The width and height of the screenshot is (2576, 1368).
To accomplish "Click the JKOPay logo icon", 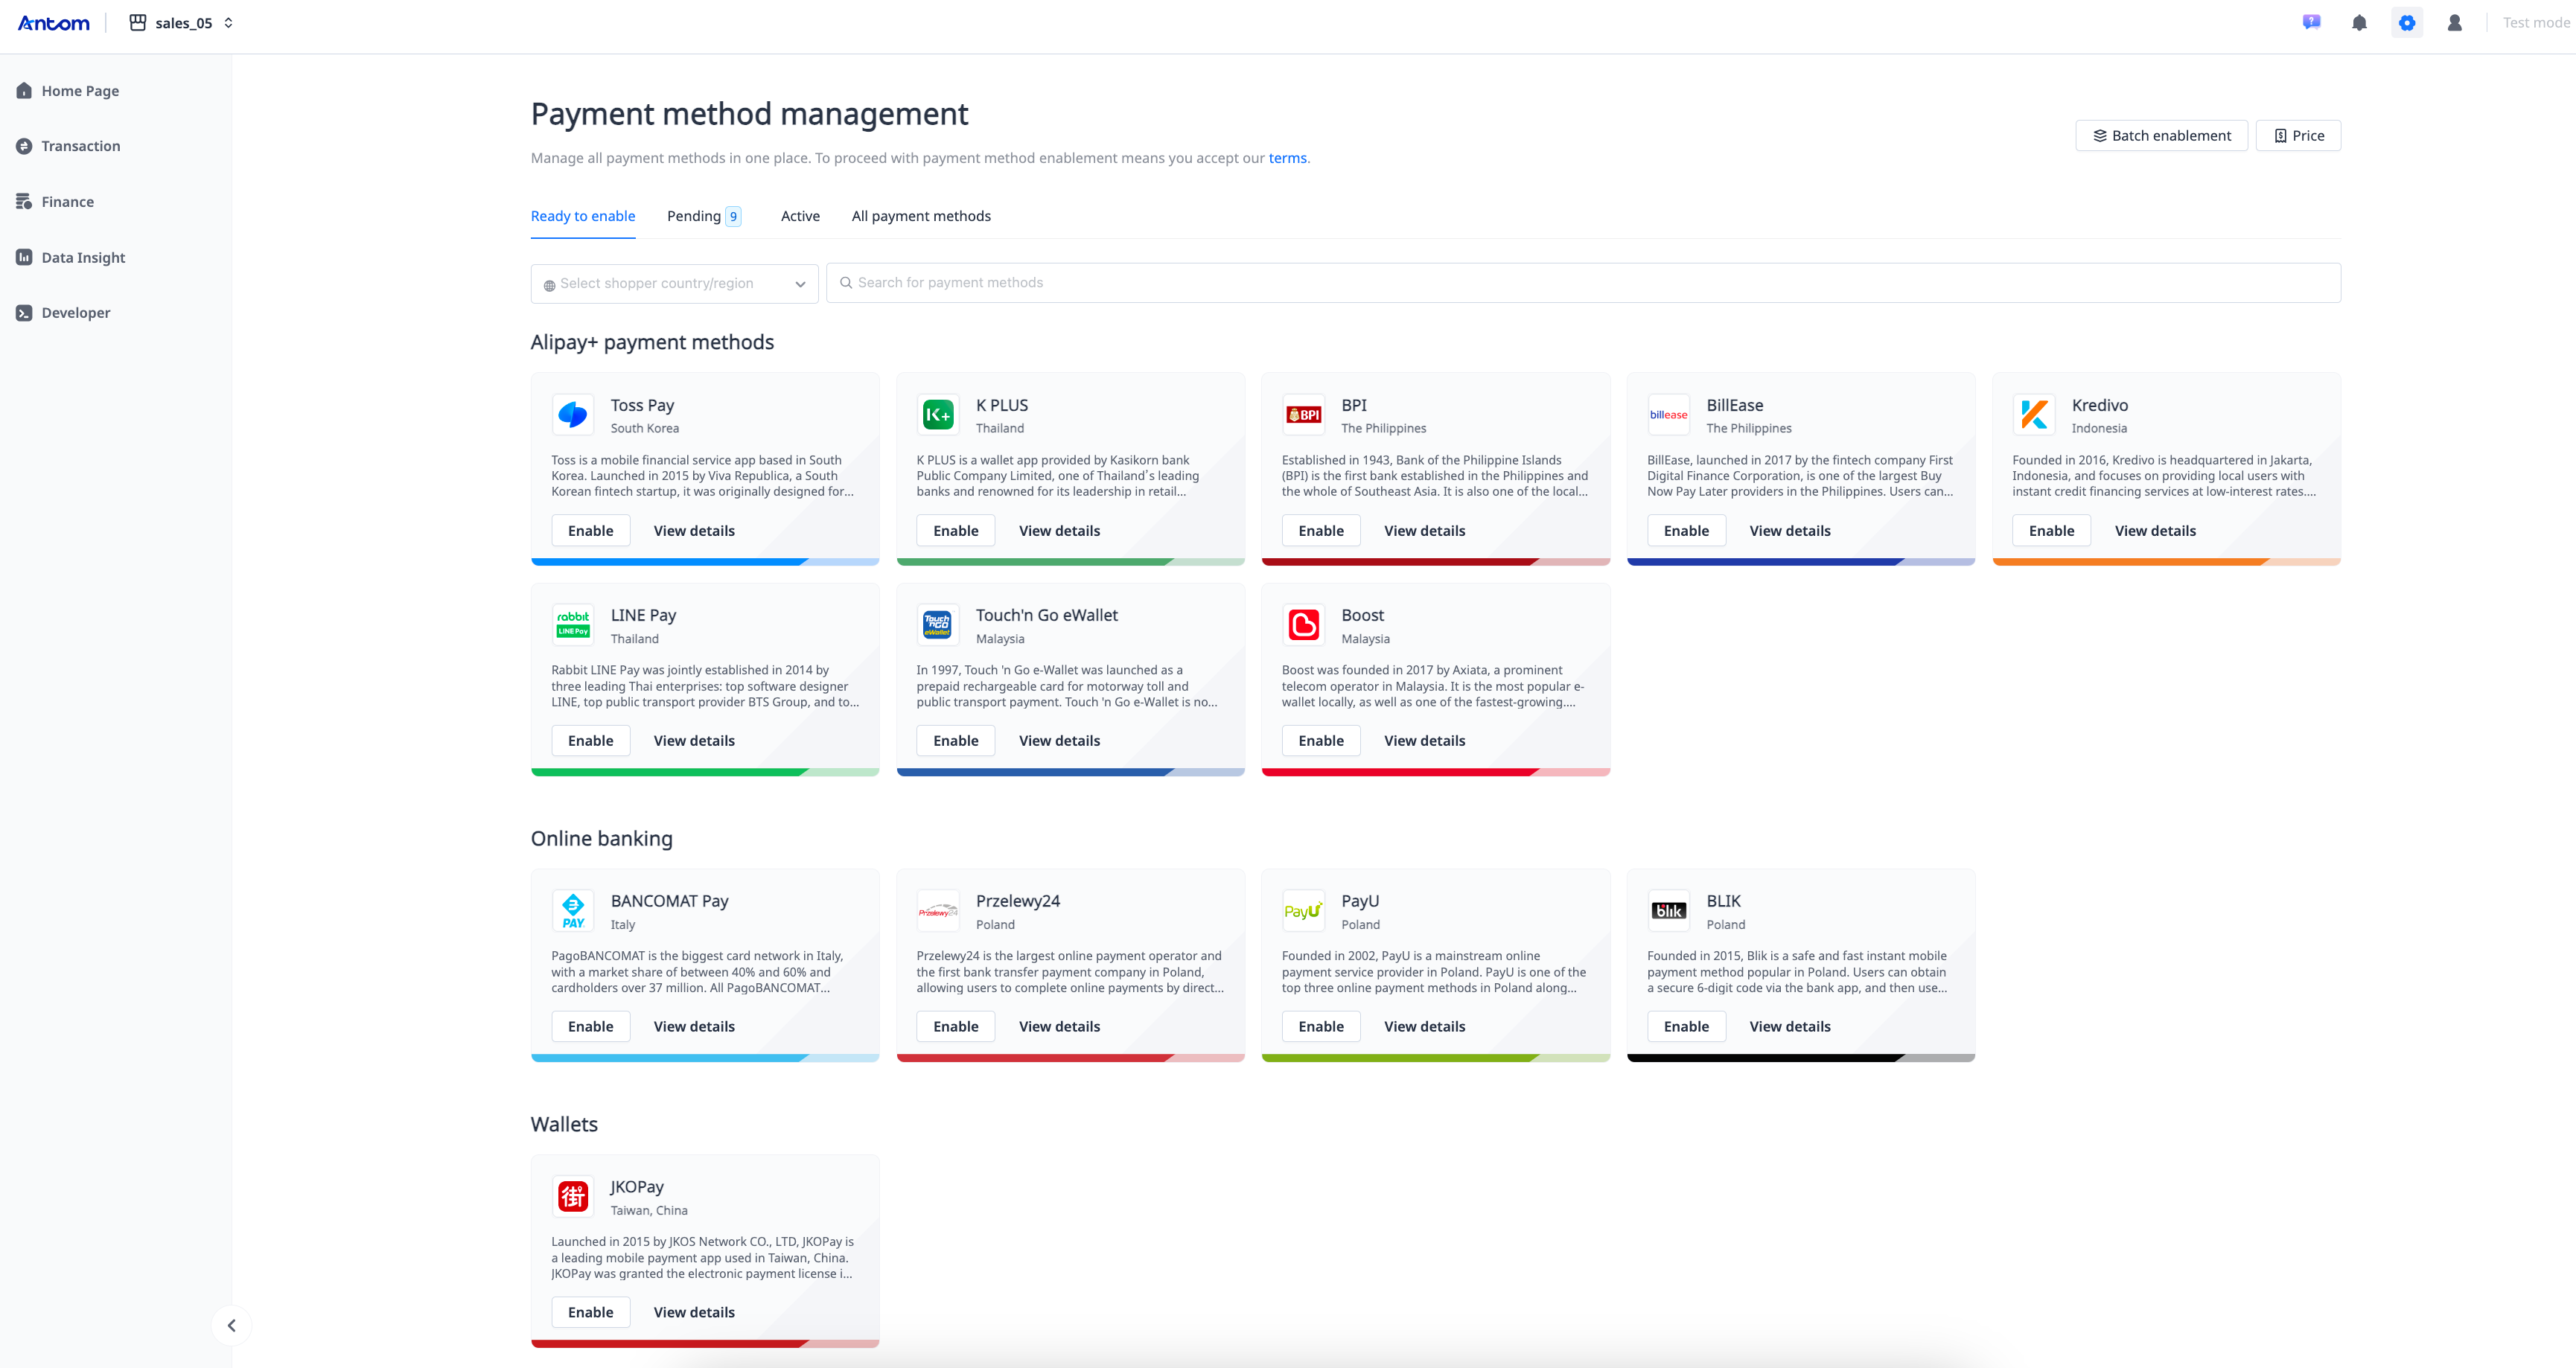I will (573, 1196).
